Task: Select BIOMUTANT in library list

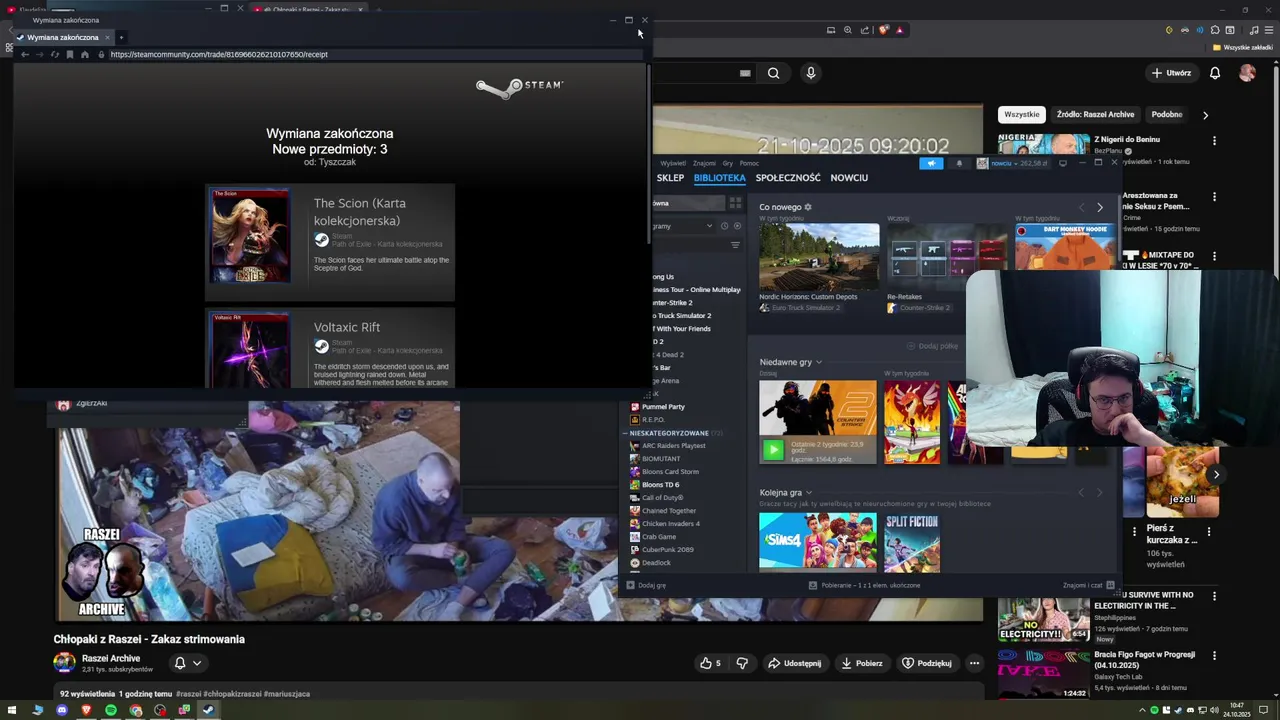Action: pyautogui.click(x=661, y=459)
